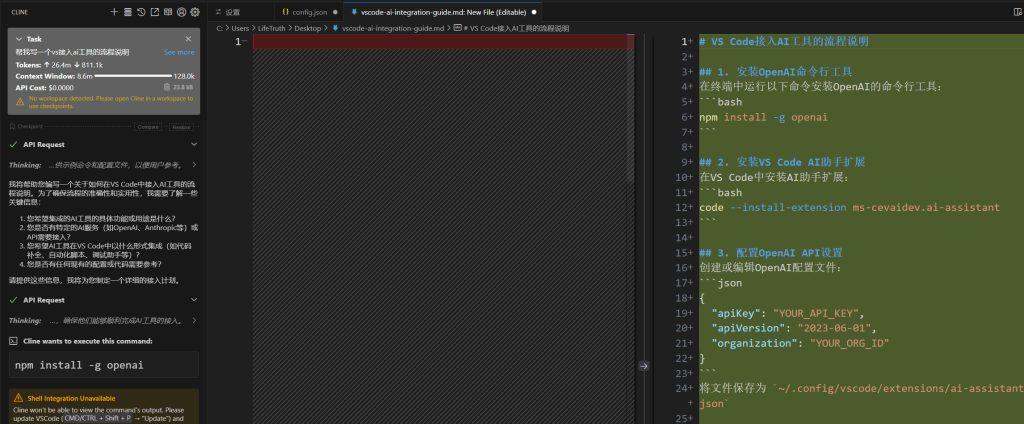Expand the second Thinking row
Image resolution: width=1024 pixels, height=424 pixels.
[x=194, y=320]
